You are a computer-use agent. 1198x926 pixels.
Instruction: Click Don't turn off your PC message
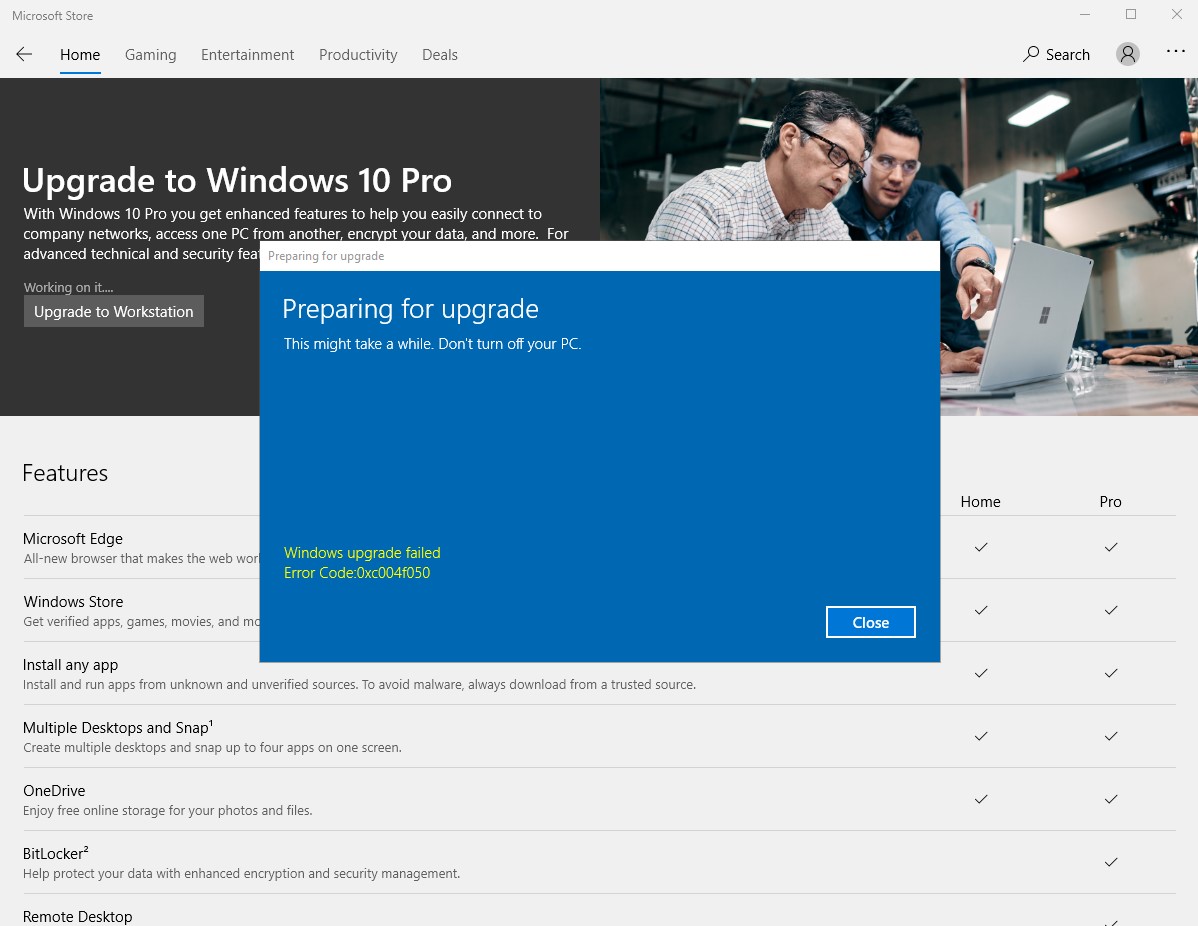(510, 344)
